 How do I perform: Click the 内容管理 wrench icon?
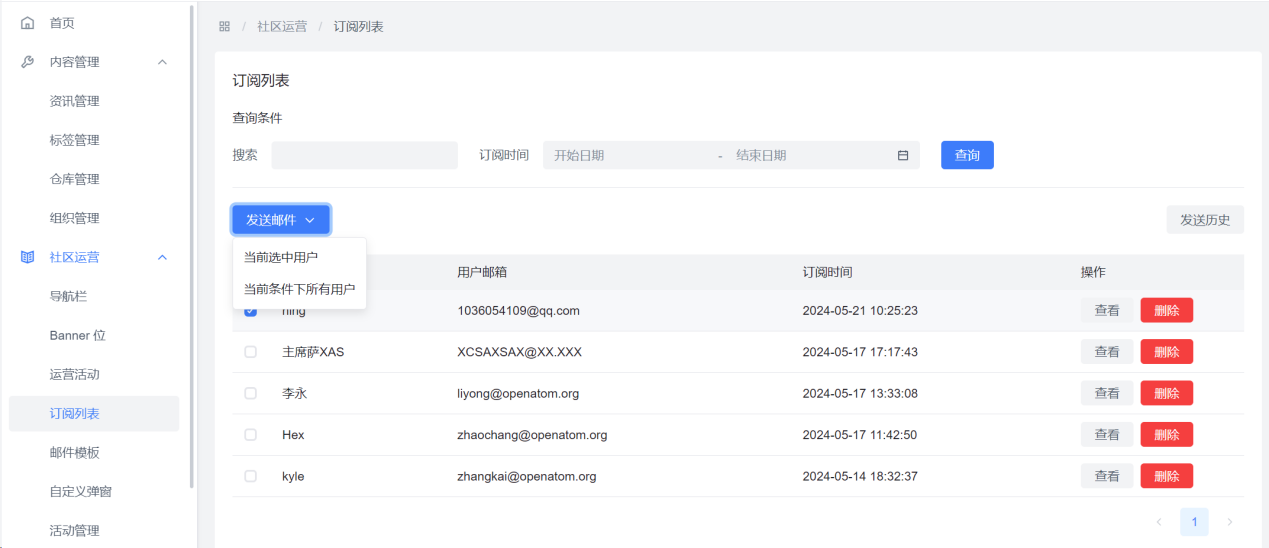28,62
